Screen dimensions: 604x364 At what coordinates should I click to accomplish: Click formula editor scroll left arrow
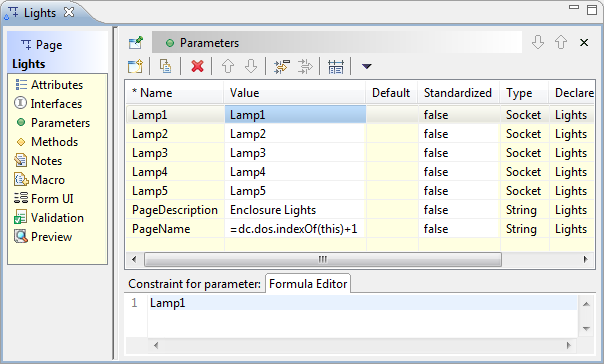156,346
